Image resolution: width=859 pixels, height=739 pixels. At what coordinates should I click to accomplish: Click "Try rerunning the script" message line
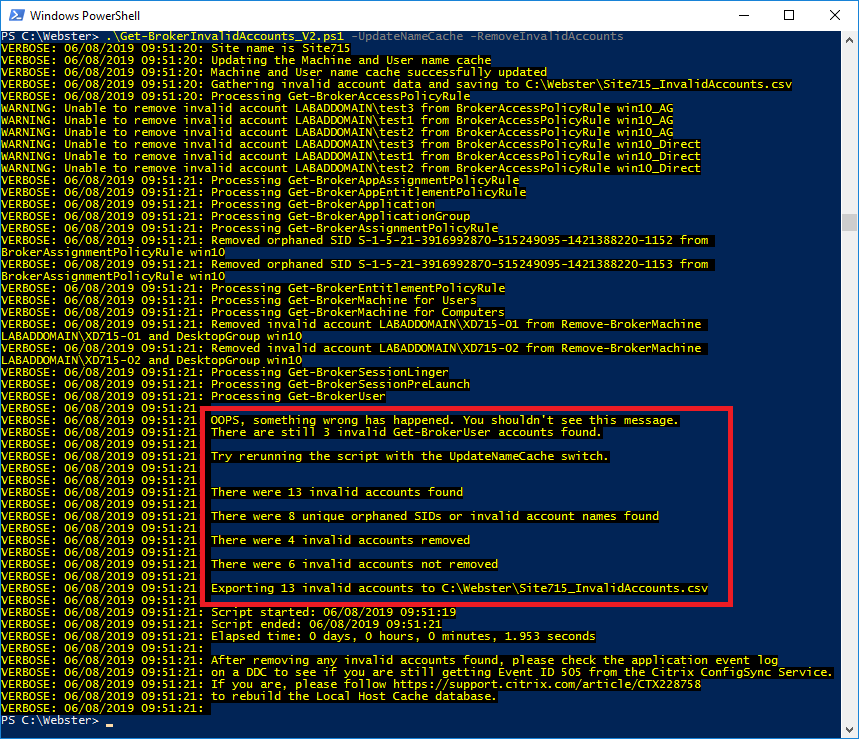tap(410, 456)
